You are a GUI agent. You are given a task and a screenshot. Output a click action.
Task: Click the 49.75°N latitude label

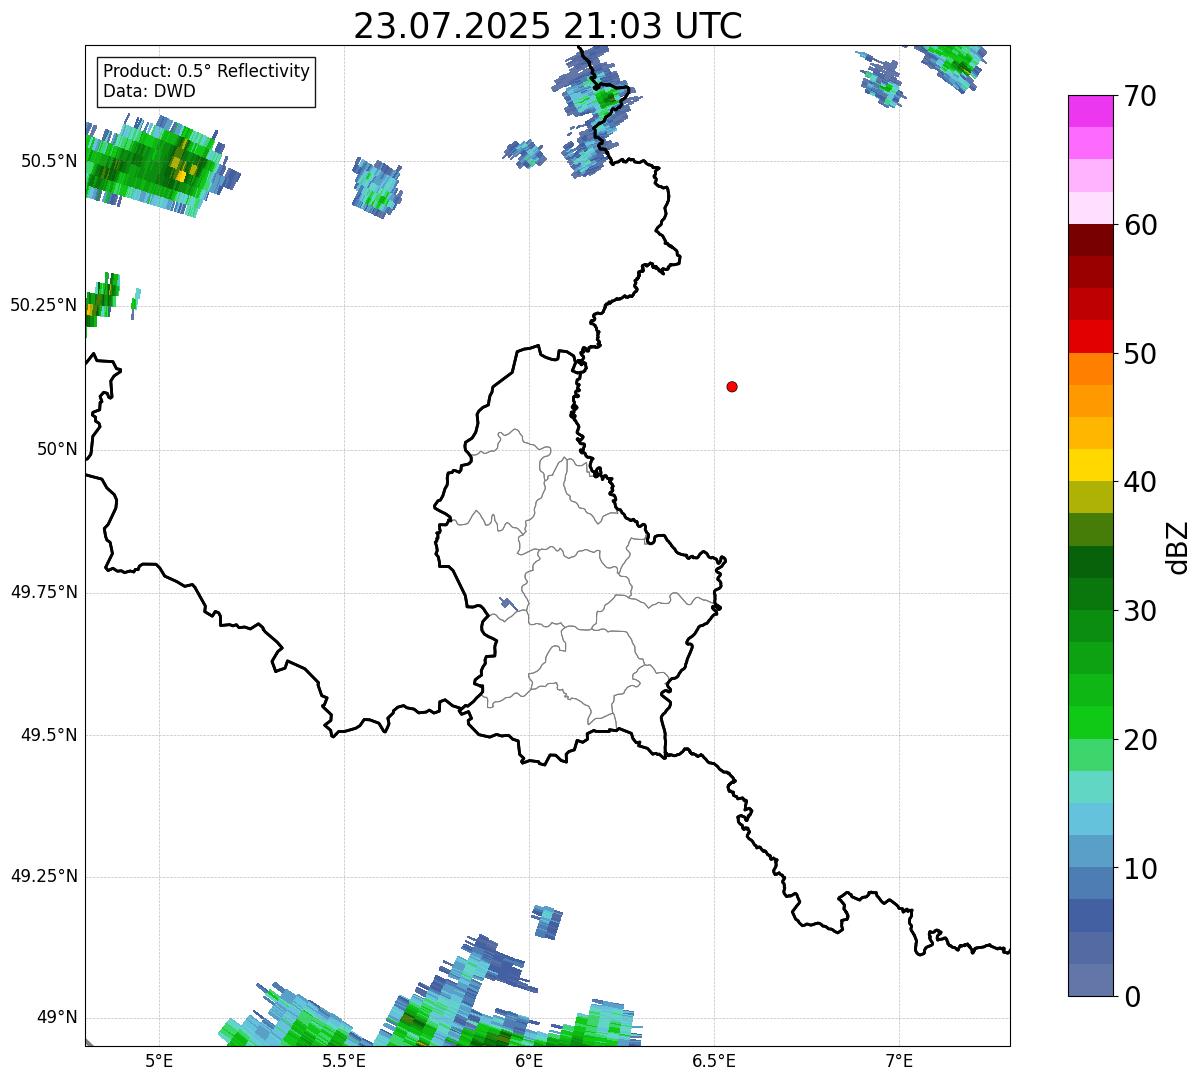click(x=44, y=592)
